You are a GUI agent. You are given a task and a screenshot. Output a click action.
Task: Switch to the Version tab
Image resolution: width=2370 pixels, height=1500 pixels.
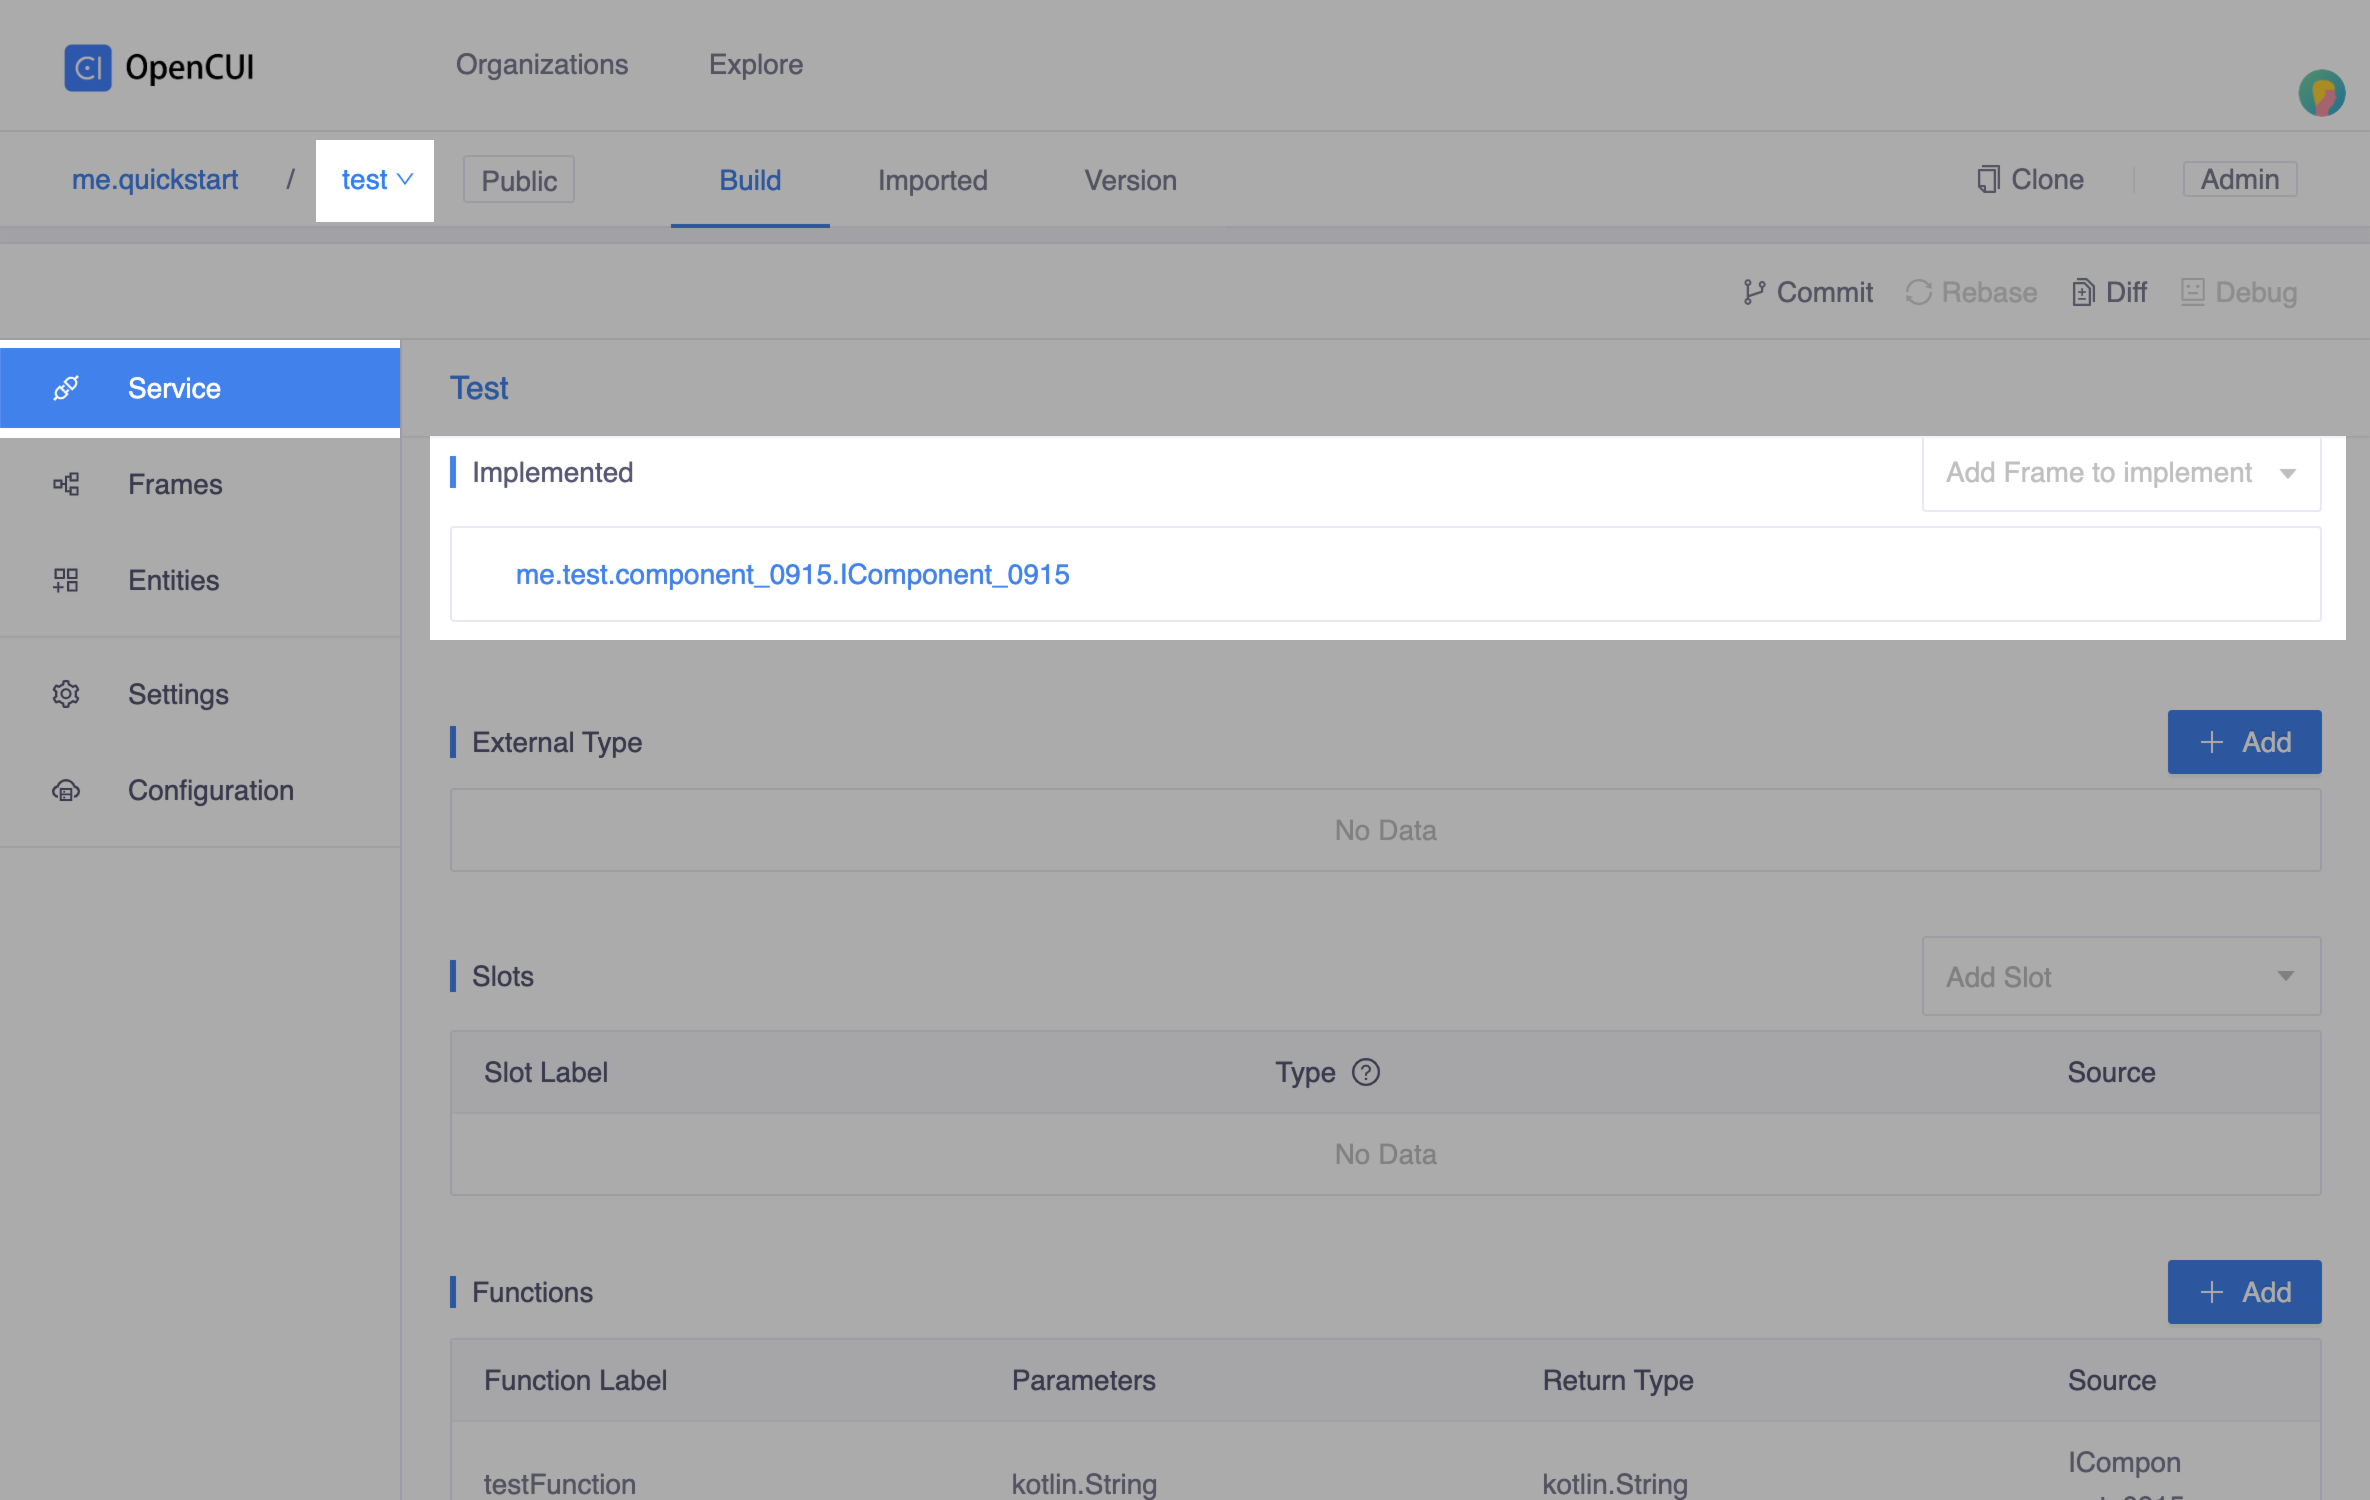click(1130, 180)
